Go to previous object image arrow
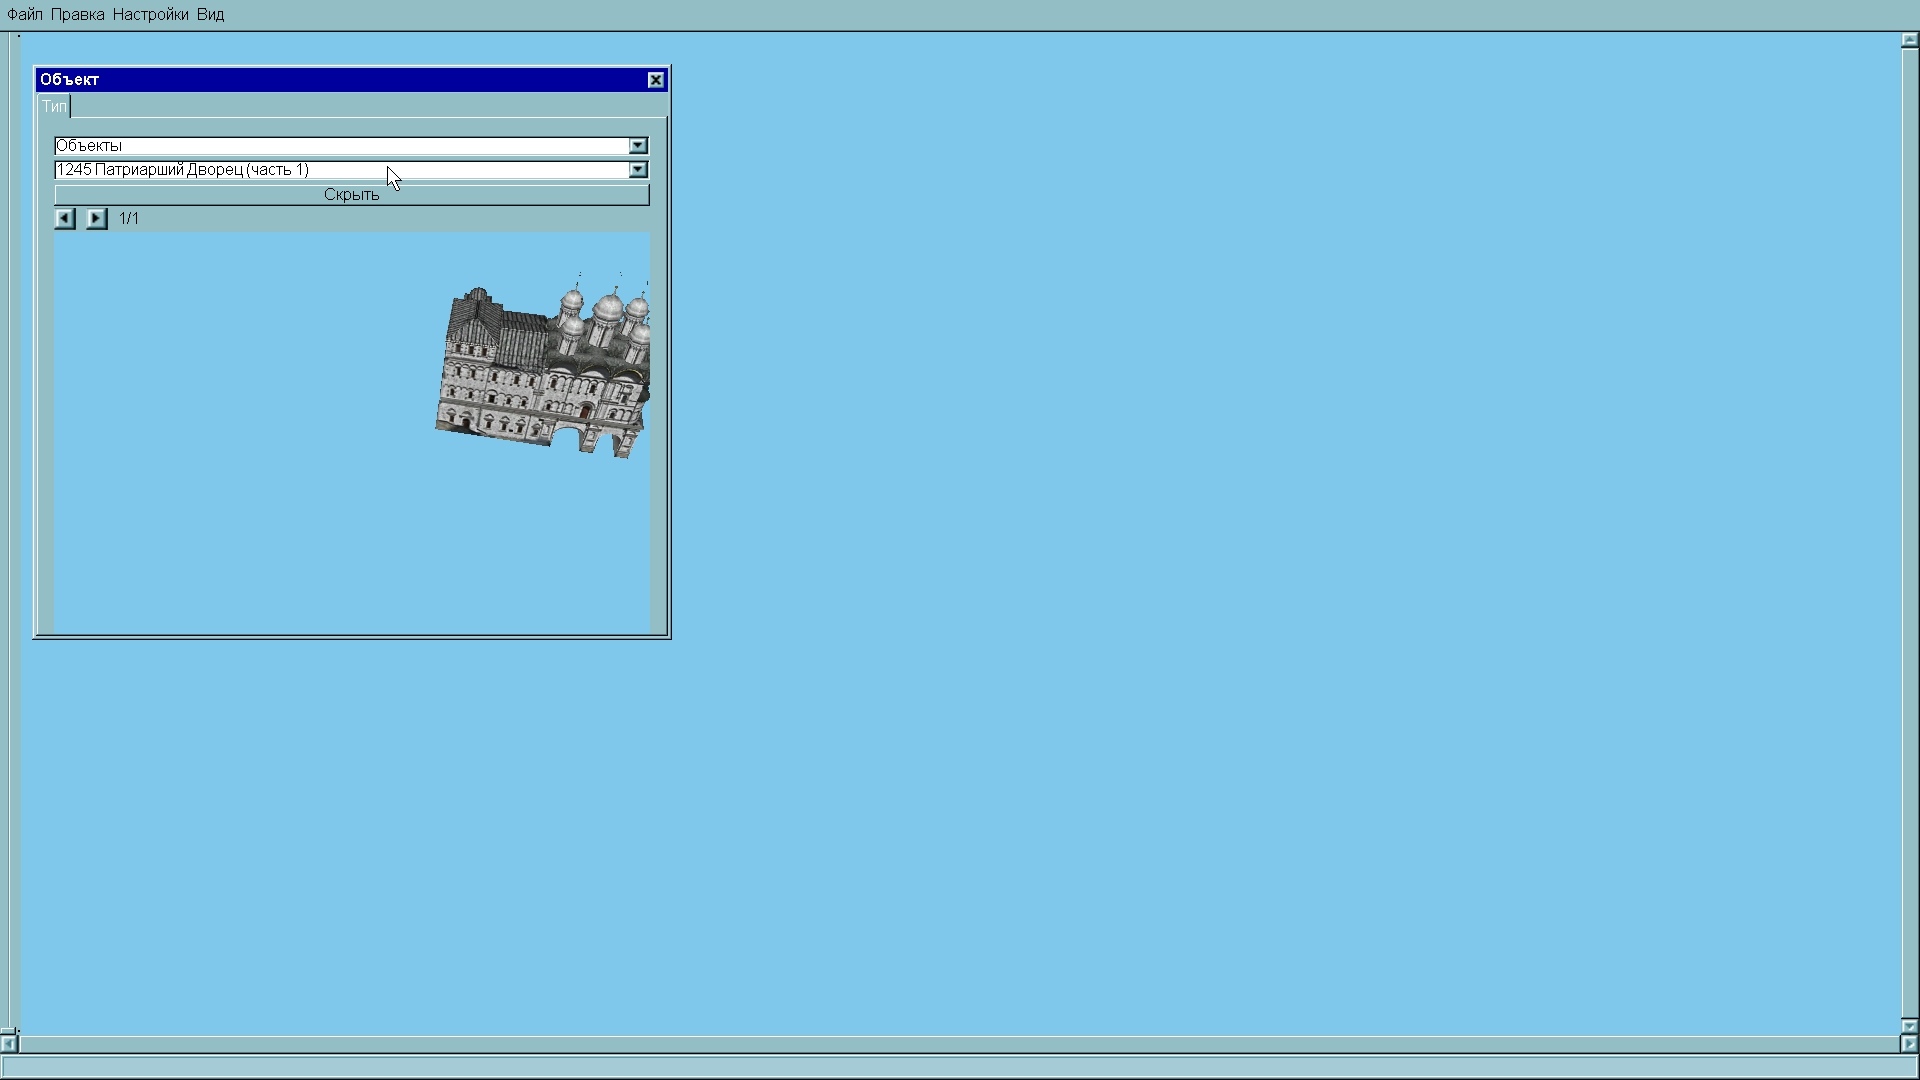This screenshot has height=1080, width=1920. 65,218
